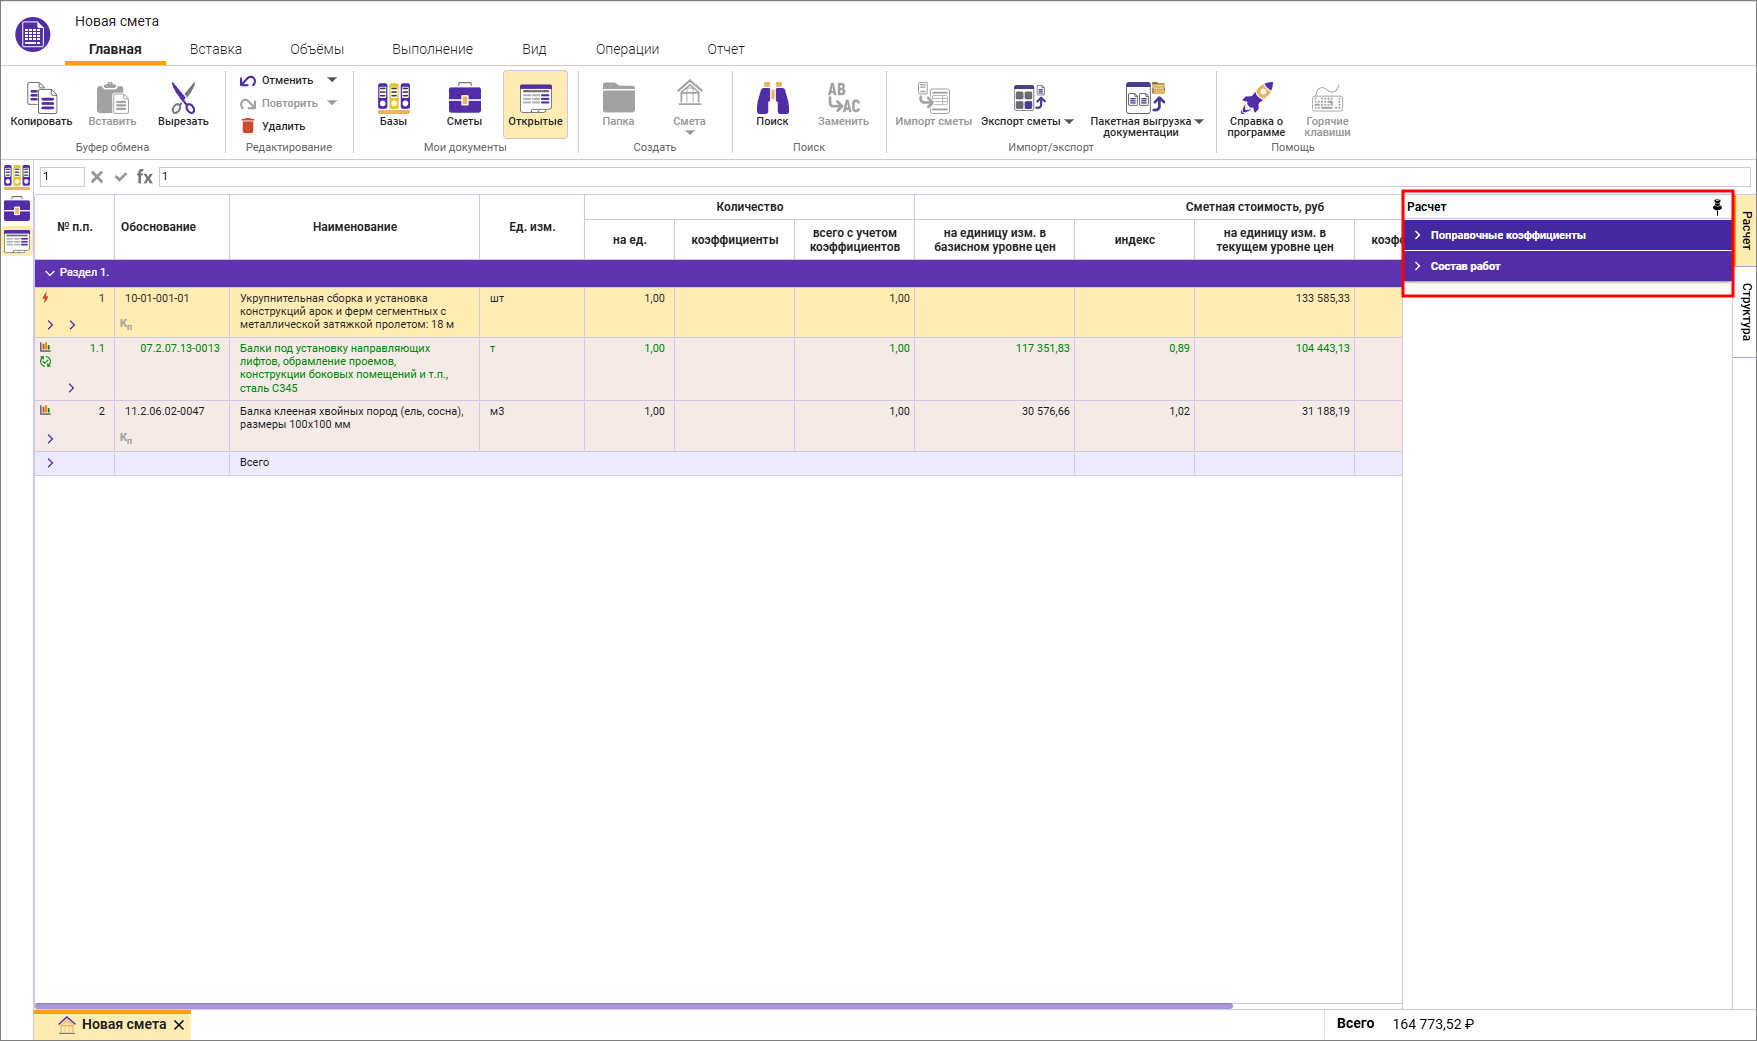Open Справка о программе rocket icon

point(1256,98)
